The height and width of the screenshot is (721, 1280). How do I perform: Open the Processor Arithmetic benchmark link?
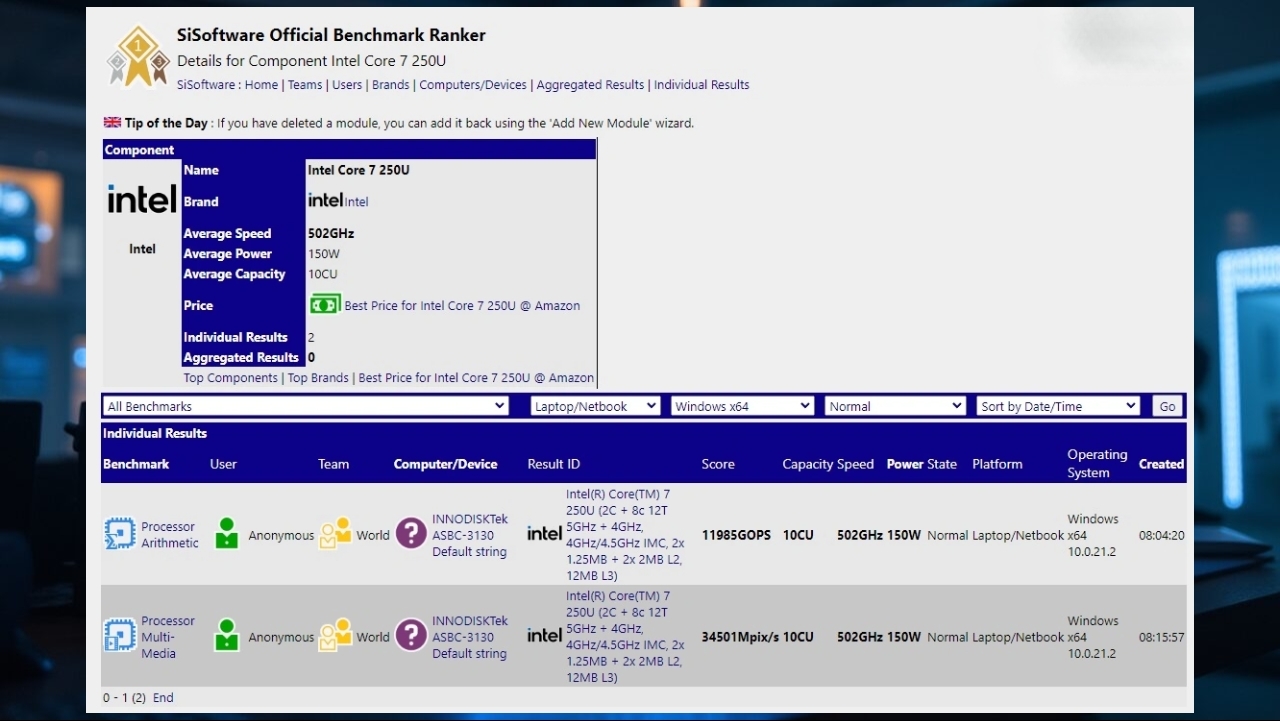[170, 535]
